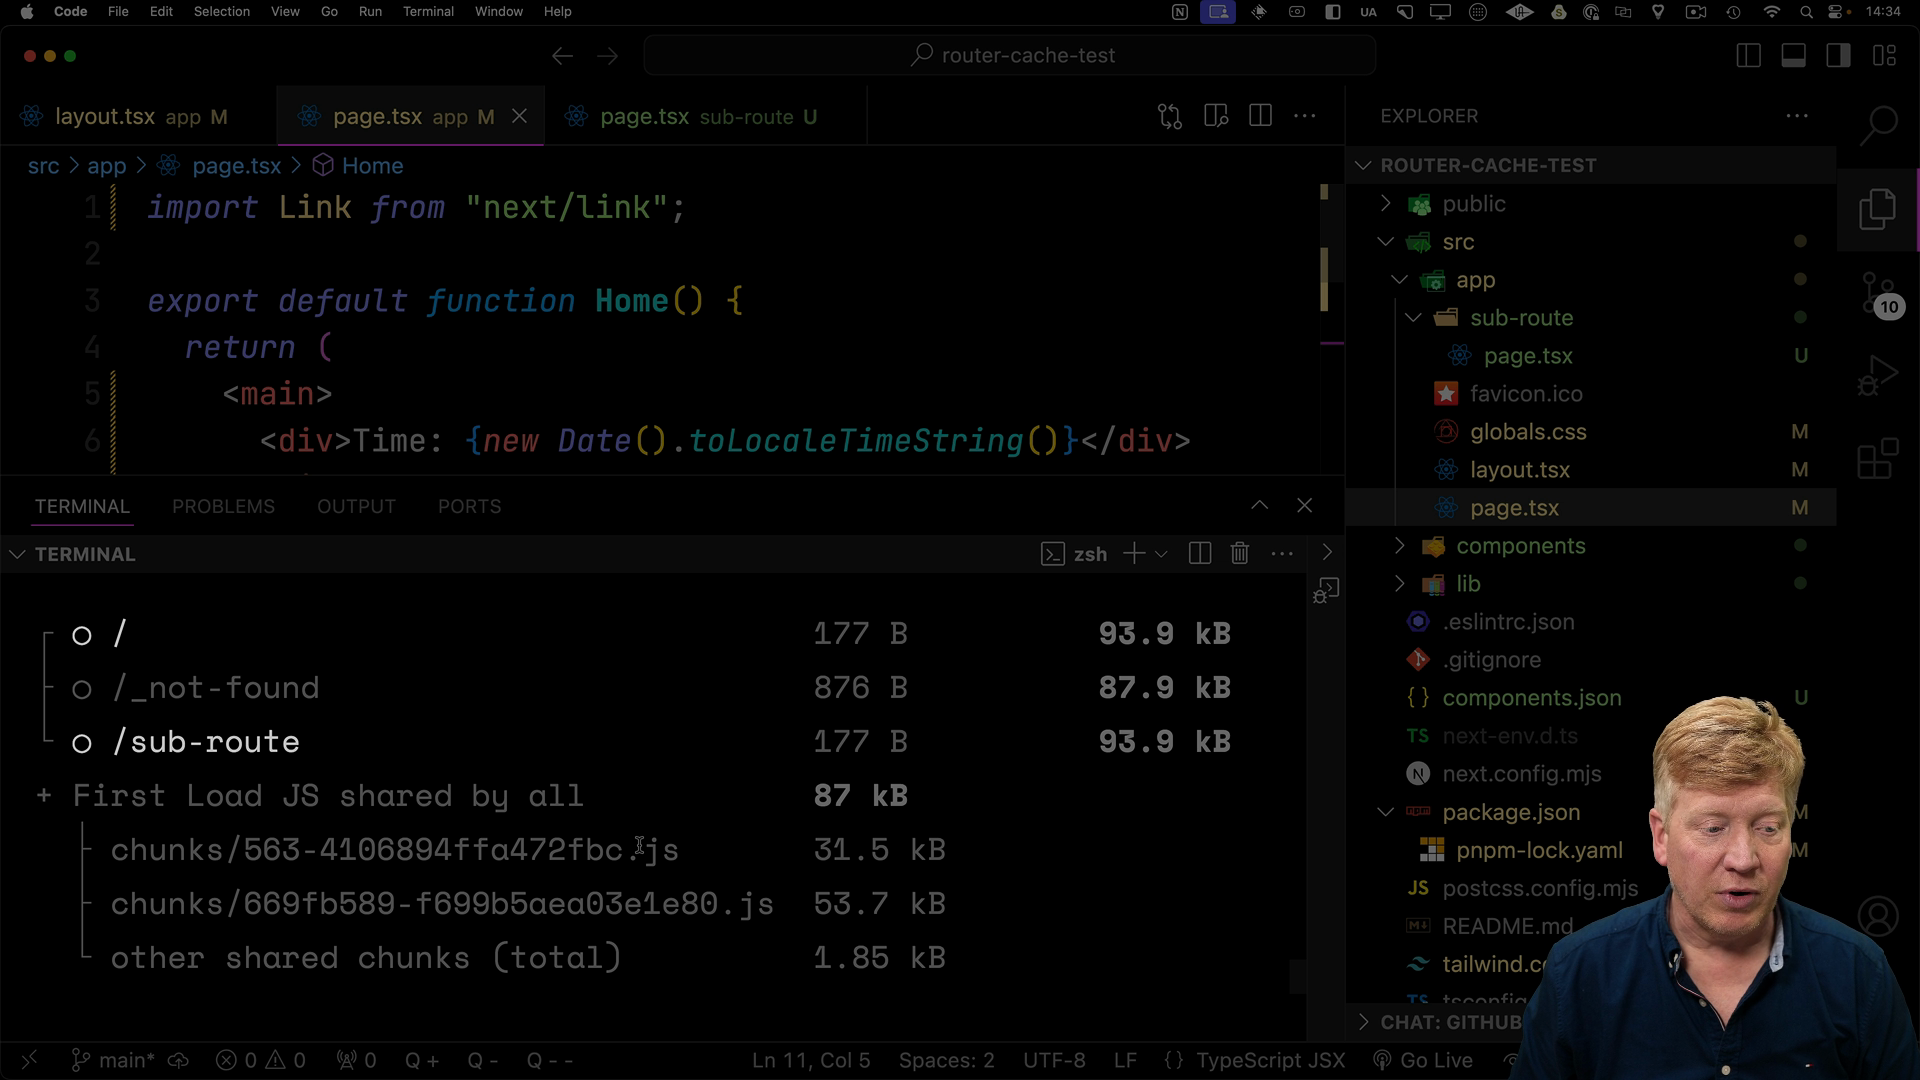Open the new terminal profile dropdown arrow
Image resolution: width=1920 pixels, height=1080 pixels.
[x=1161, y=554]
